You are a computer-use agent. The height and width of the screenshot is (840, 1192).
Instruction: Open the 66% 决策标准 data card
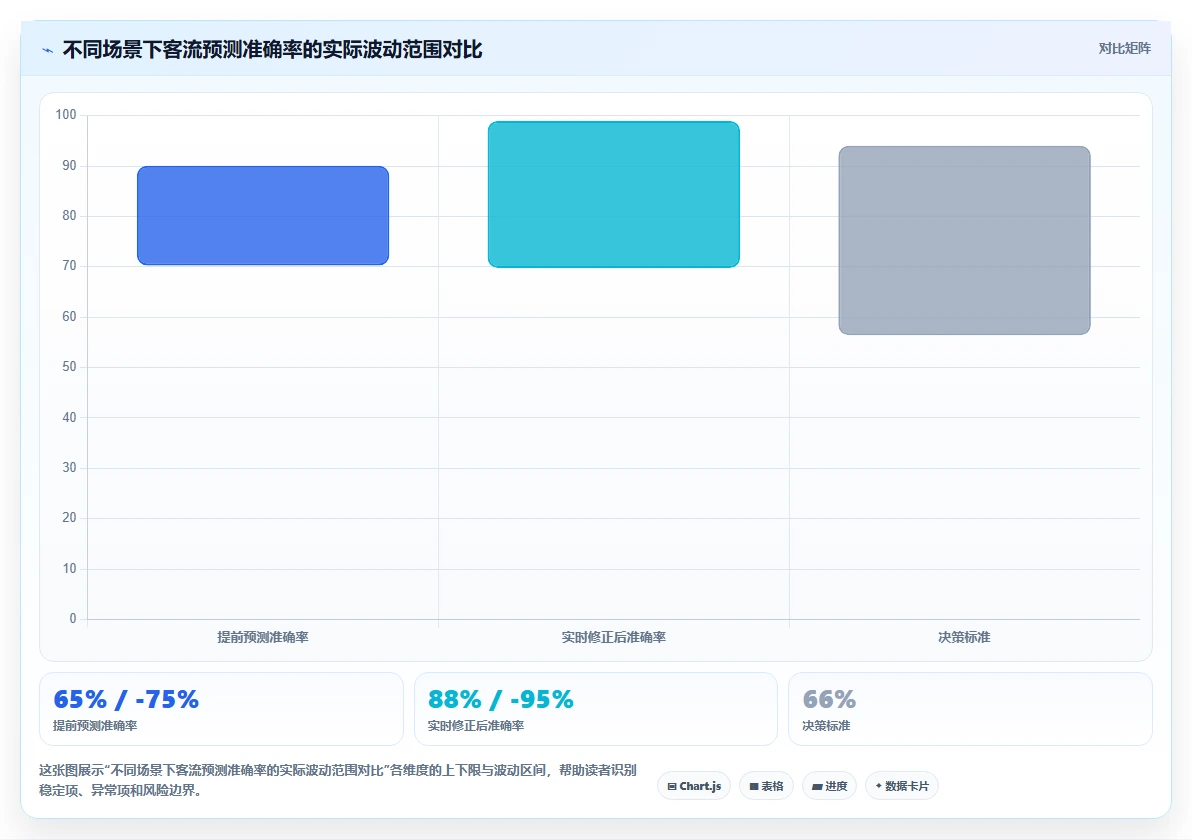click(x=970, y=709)
